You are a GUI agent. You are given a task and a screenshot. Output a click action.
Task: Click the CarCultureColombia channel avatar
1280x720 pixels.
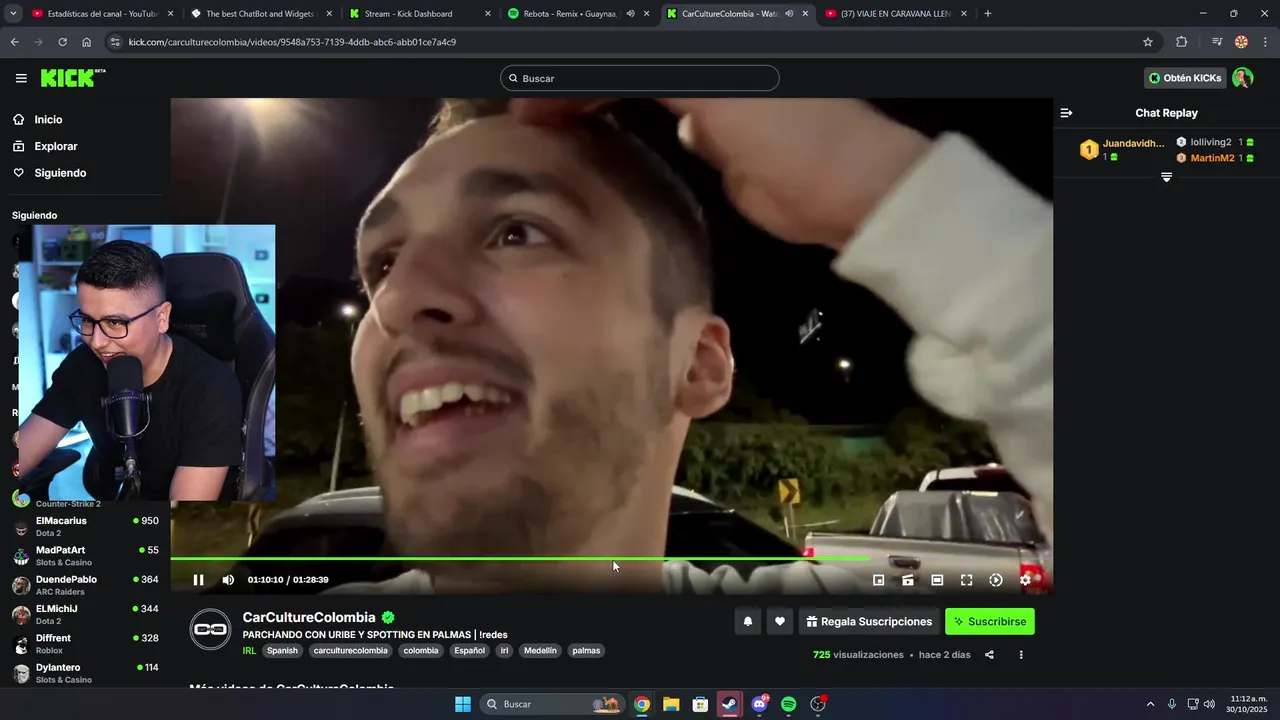click(210, 629)
